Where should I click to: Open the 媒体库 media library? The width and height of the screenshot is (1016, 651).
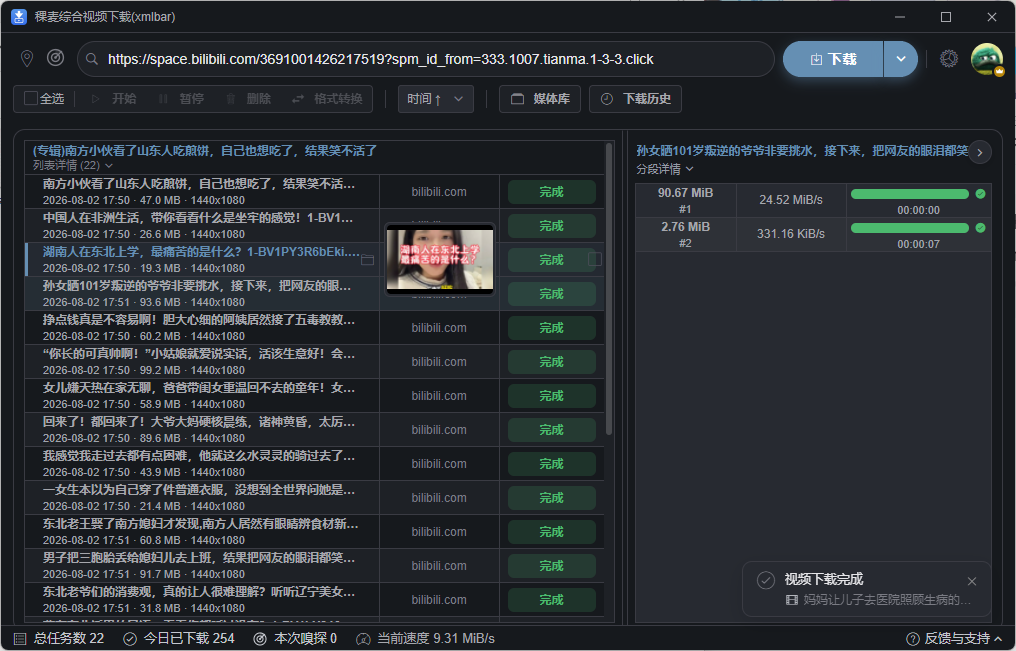pyautogui.click(x=540, y=99)
